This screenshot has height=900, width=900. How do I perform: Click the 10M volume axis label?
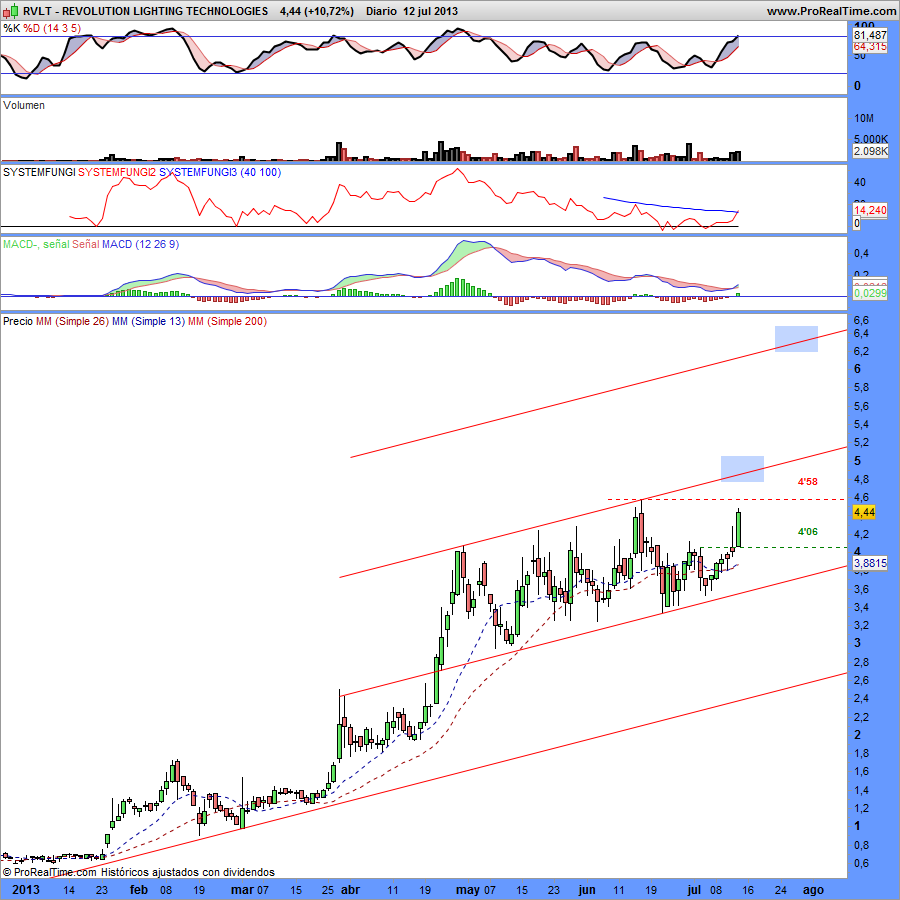point(864,118)
